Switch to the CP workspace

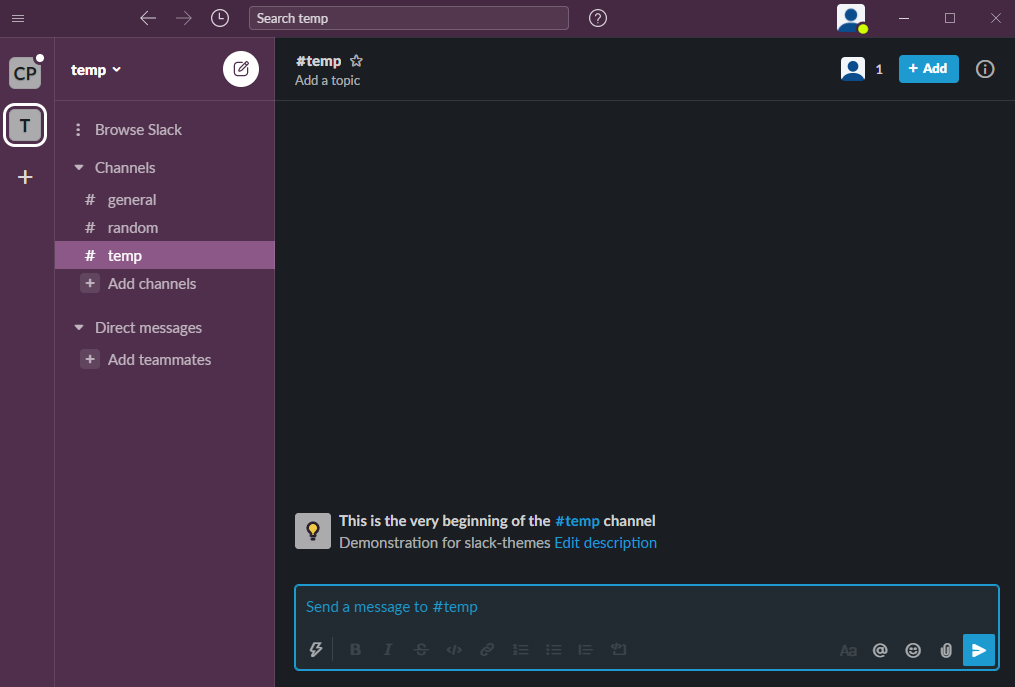(x=25, y=73)
